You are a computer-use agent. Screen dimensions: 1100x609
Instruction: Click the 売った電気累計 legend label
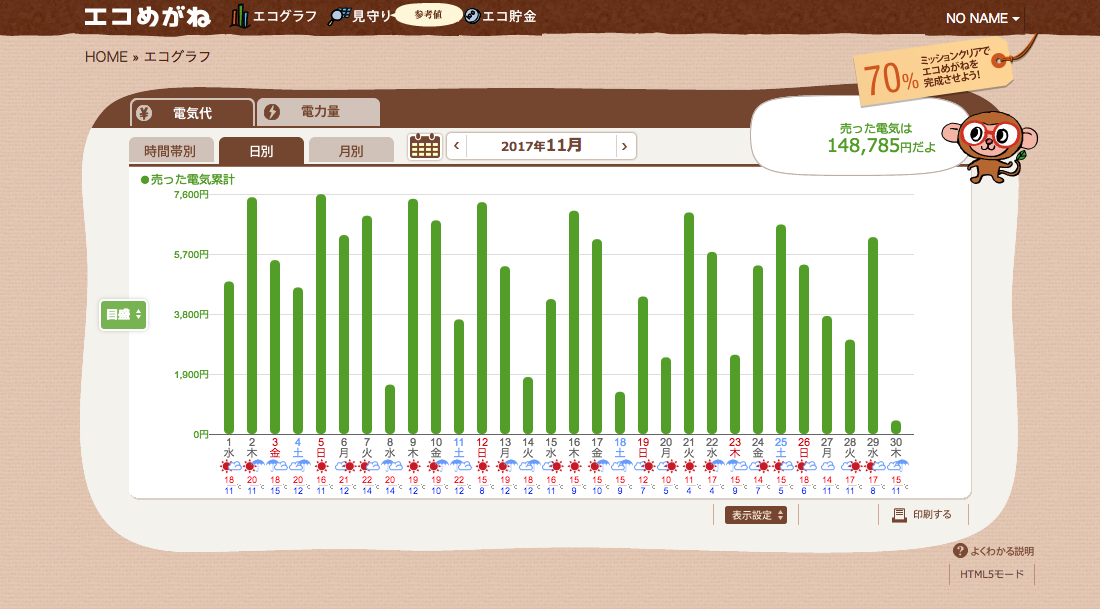[x=188, y=180]
